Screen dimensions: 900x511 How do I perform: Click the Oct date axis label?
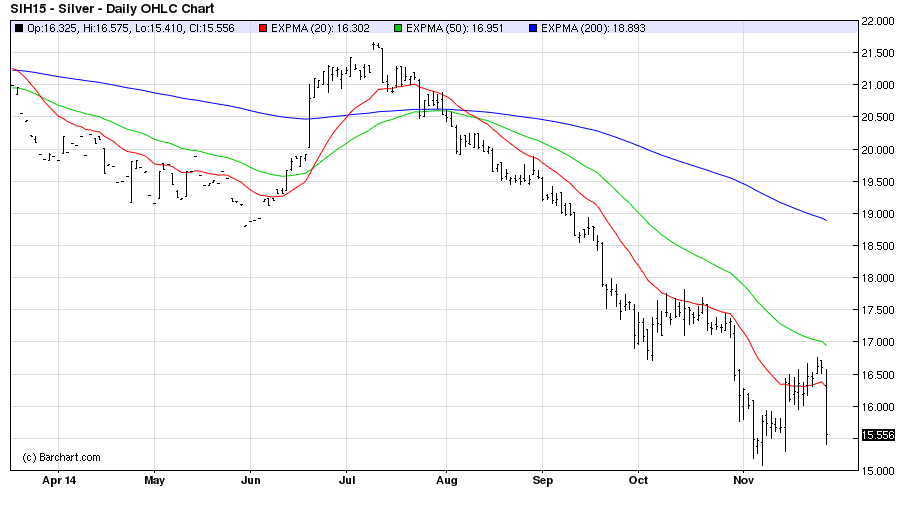pyautogui.click(x=638, y=481)
